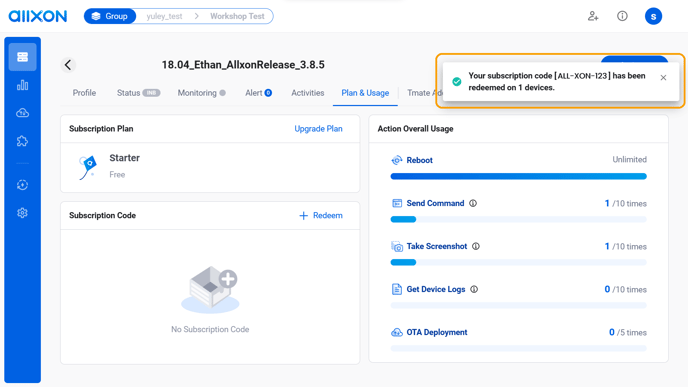
Task: Click the add user icon in header
Action: (x=593, y=16)
